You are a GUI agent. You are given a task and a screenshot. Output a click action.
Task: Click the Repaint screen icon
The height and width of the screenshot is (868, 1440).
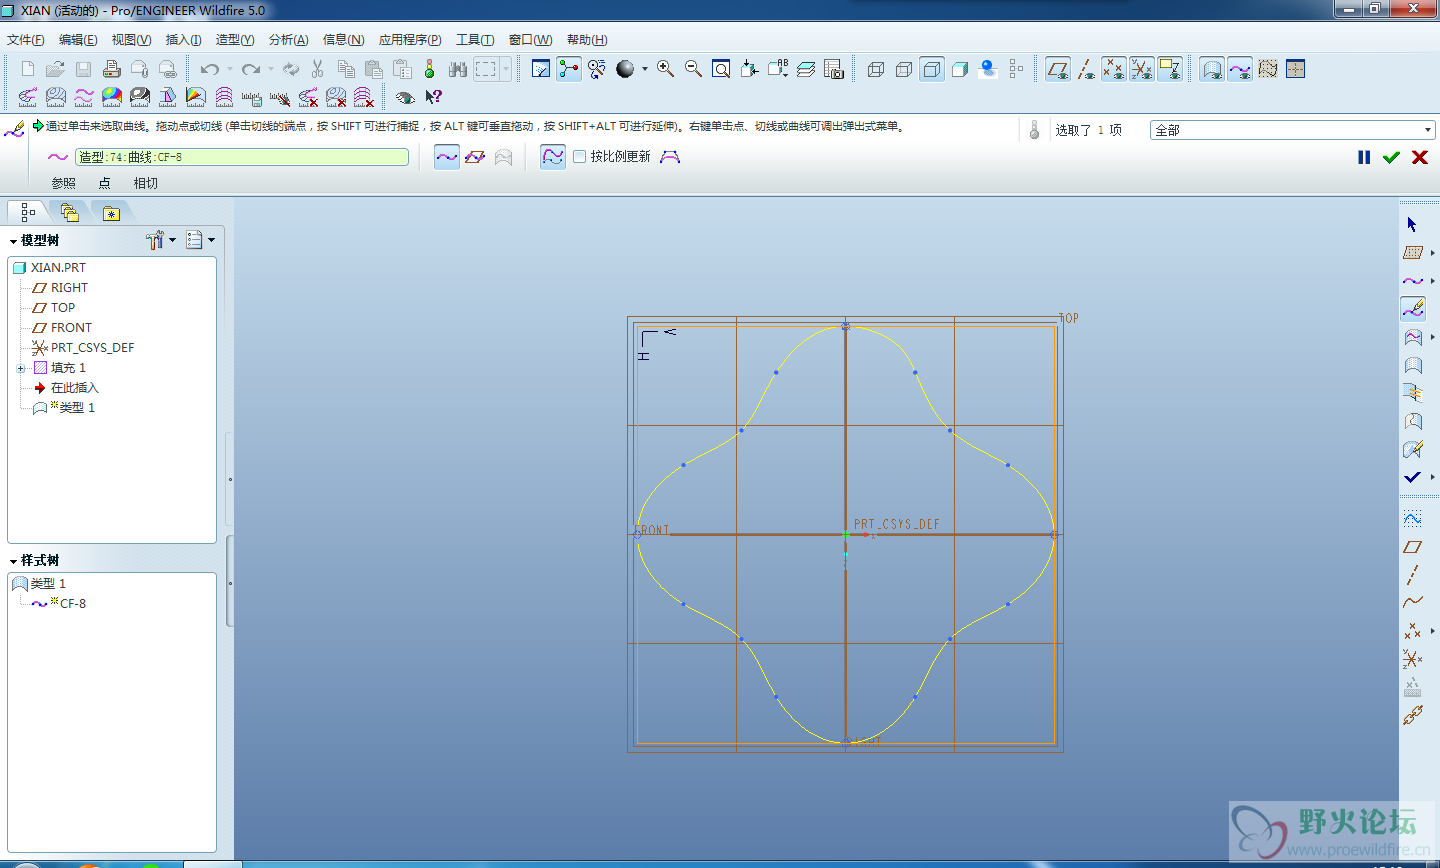click(541, 69)
